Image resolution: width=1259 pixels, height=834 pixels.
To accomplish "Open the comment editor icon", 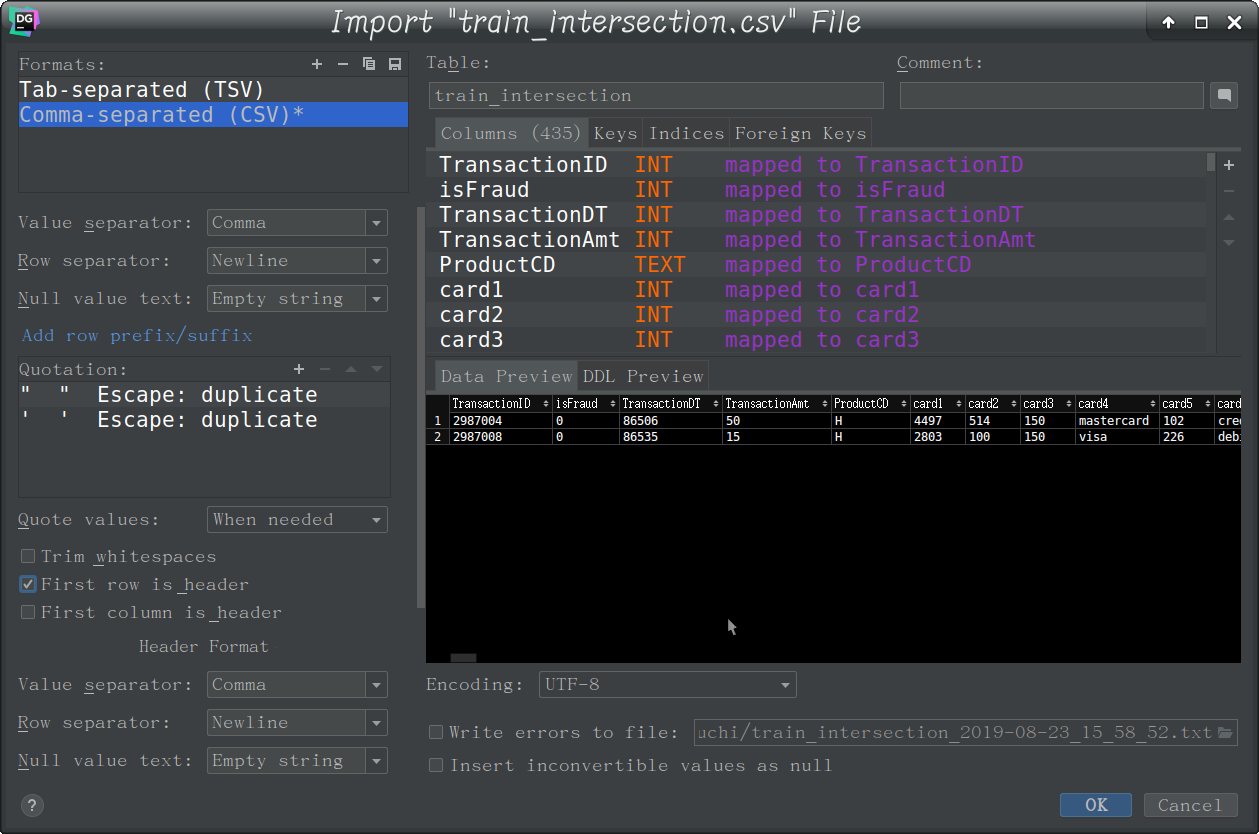I will click(1223, 96).
